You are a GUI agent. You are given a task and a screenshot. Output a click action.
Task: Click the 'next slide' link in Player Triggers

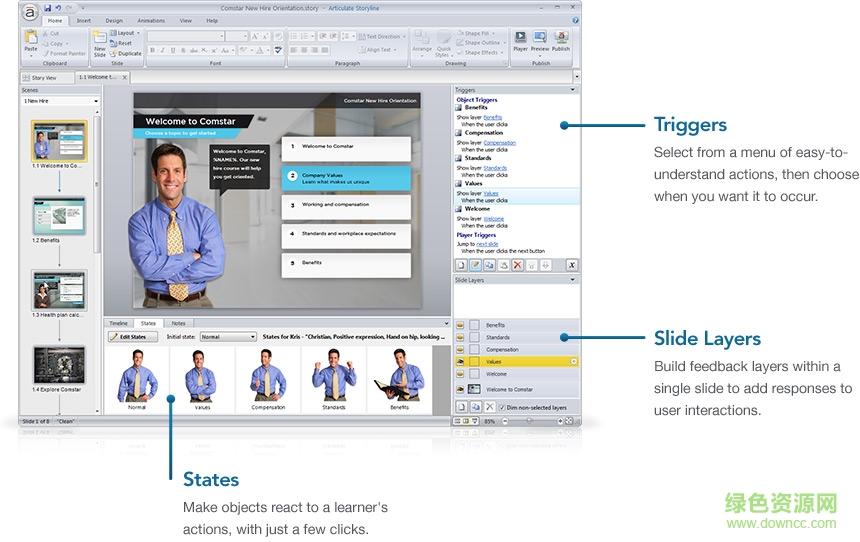click(x=487, y=243)
